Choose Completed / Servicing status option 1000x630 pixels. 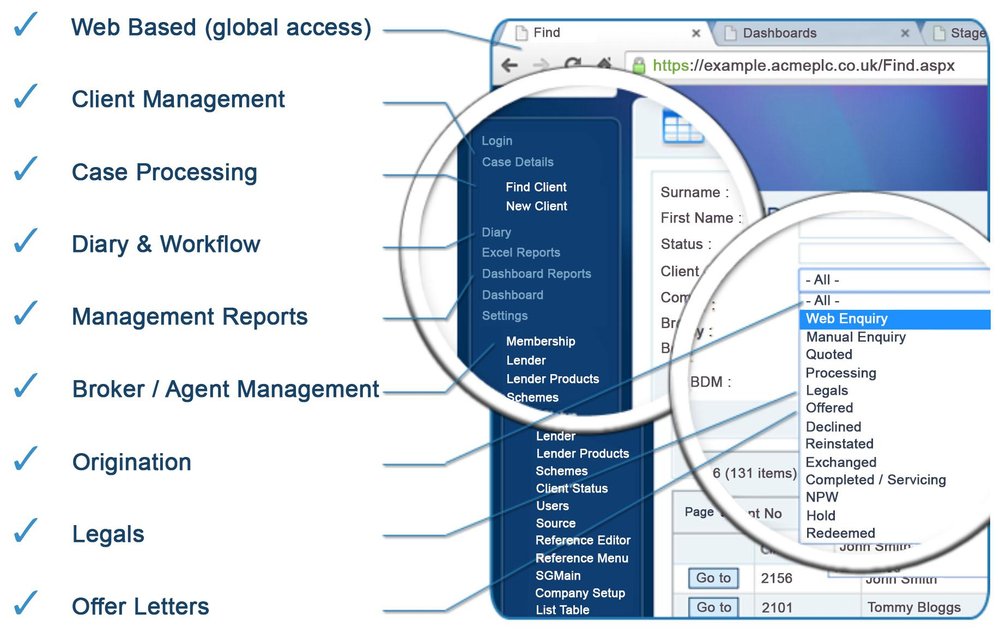[x=876, y=480]
